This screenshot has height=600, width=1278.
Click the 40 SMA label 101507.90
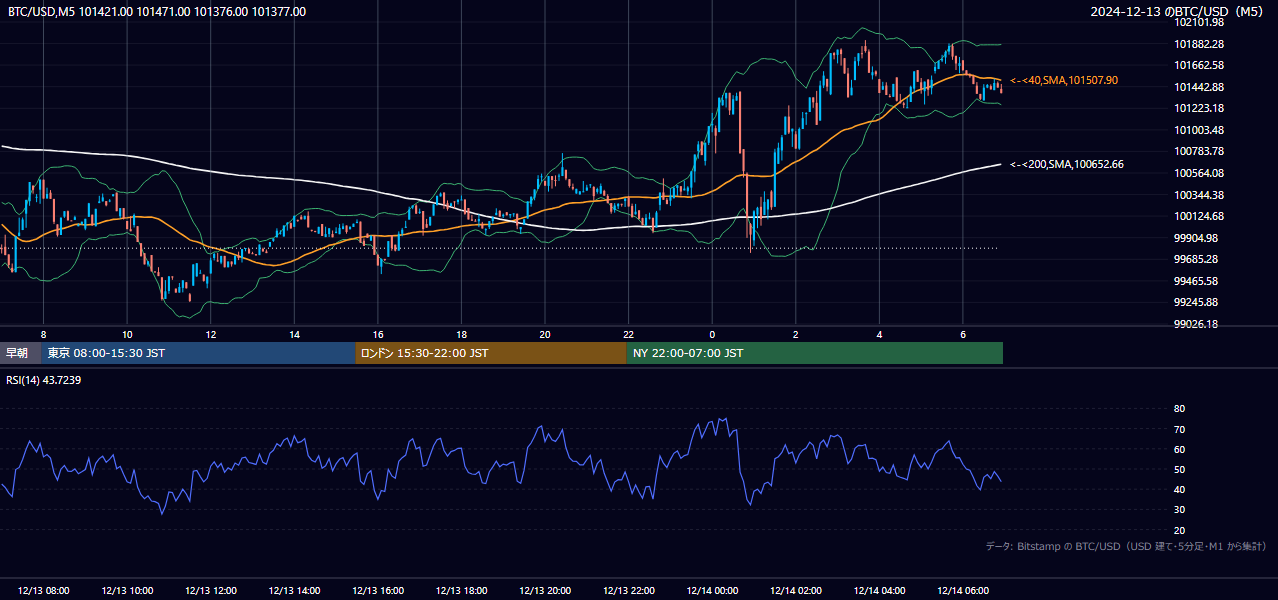click(x=1064, y=80)
